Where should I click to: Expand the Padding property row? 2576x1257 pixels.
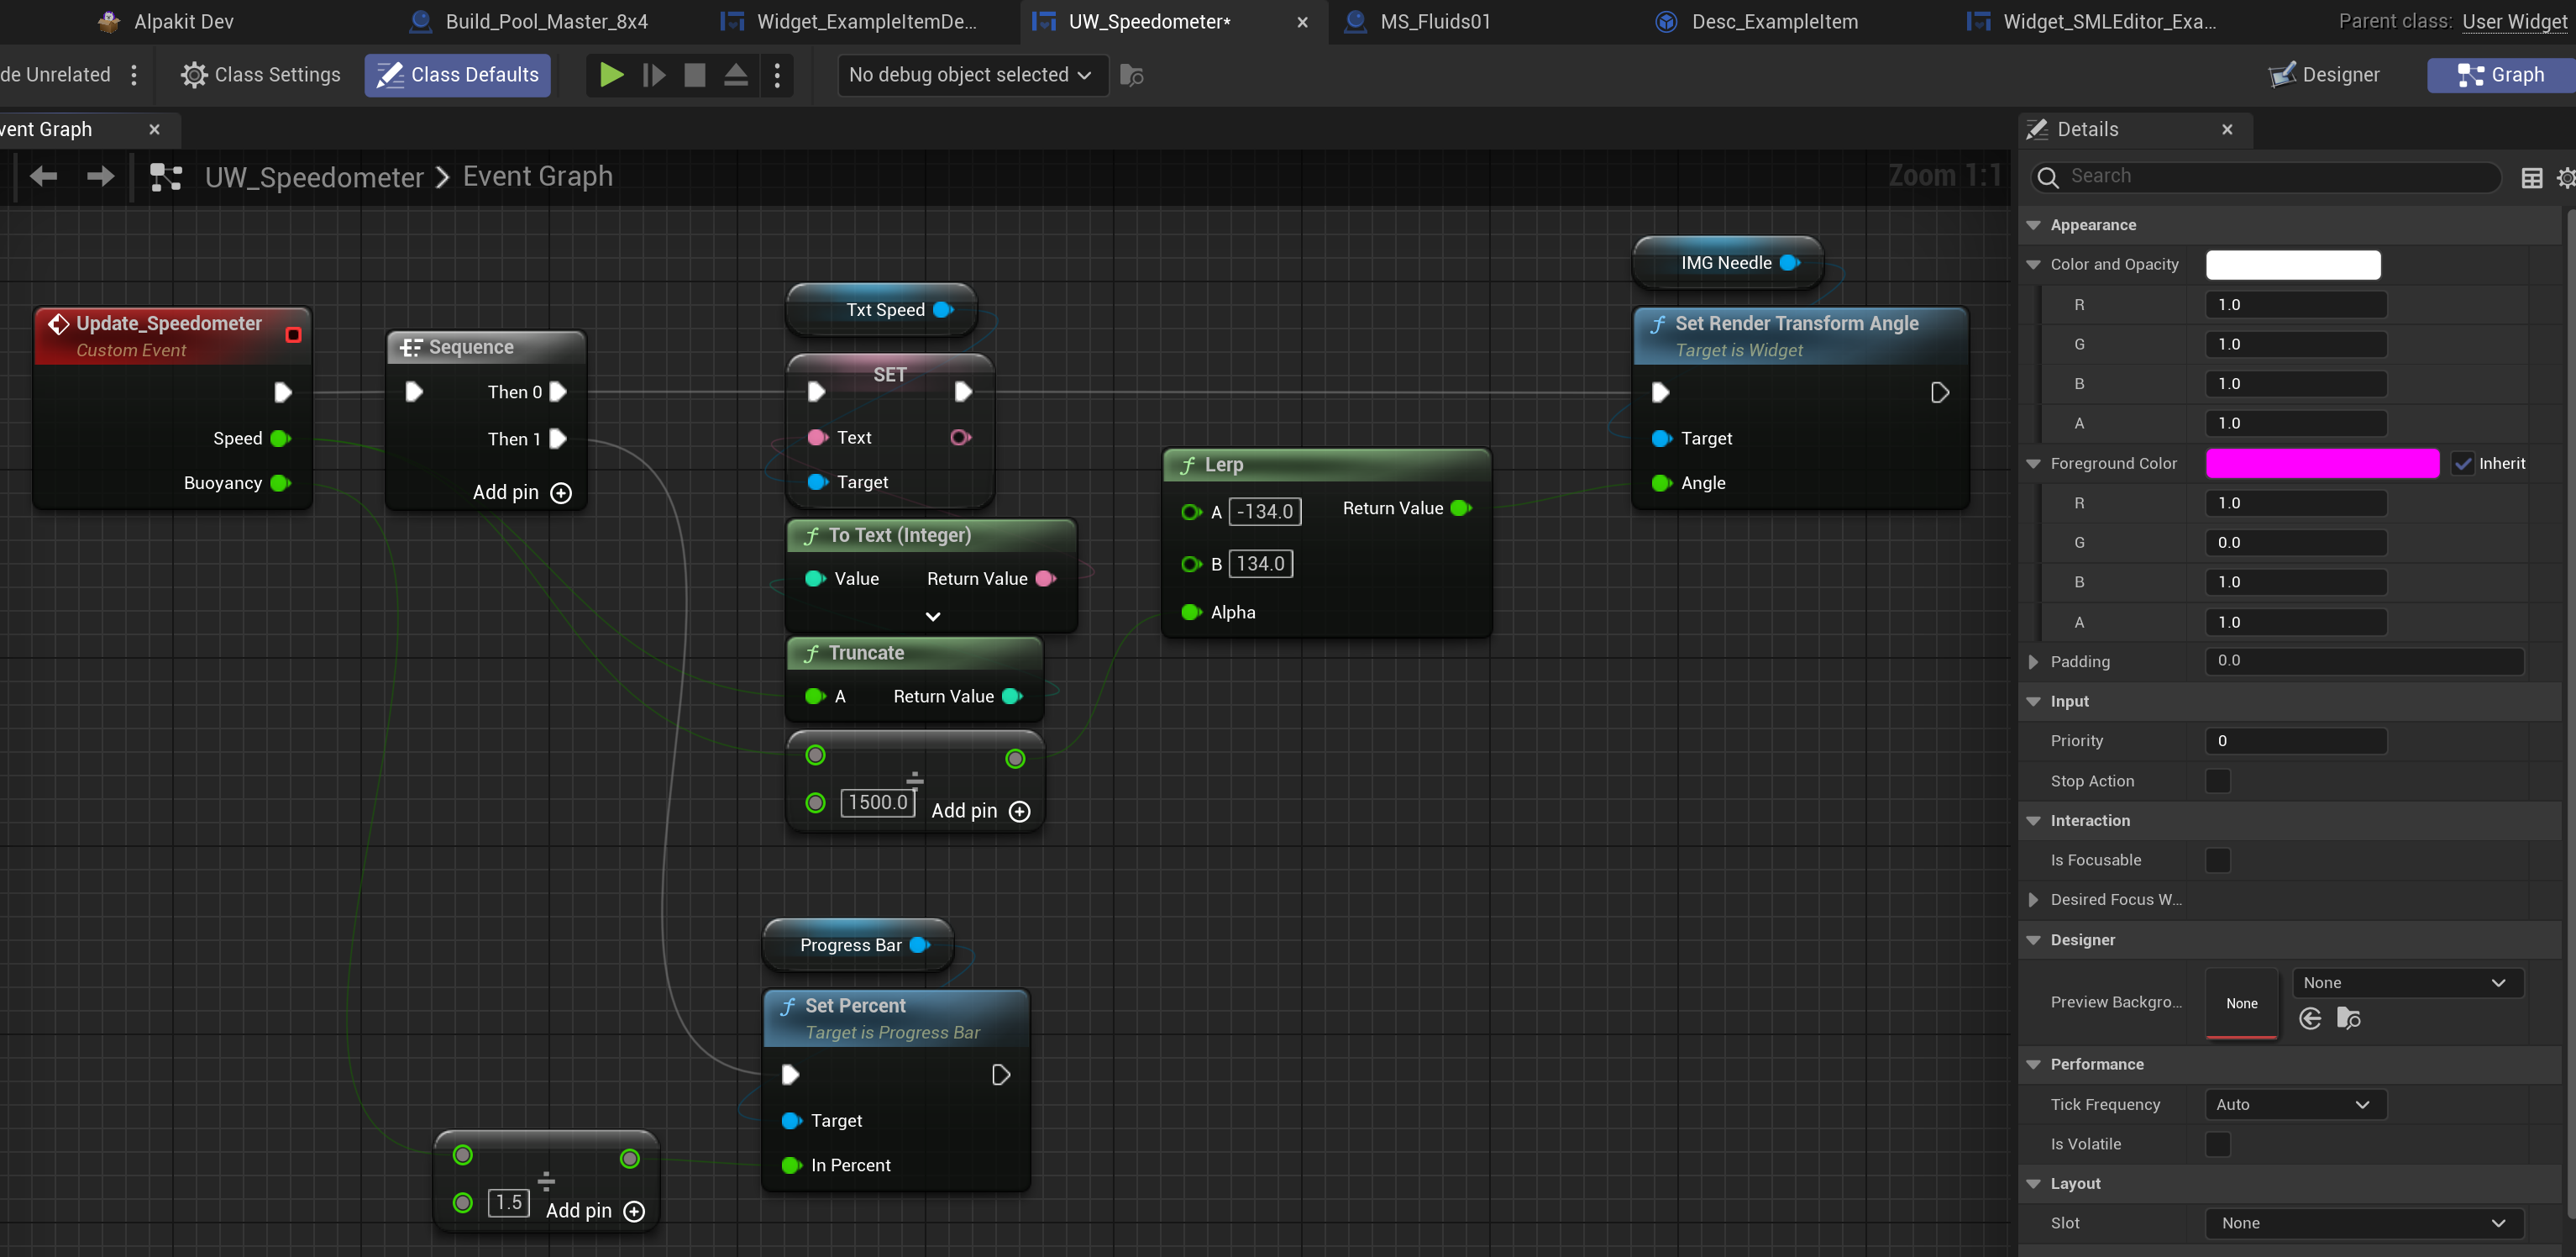coord(2033,661)
